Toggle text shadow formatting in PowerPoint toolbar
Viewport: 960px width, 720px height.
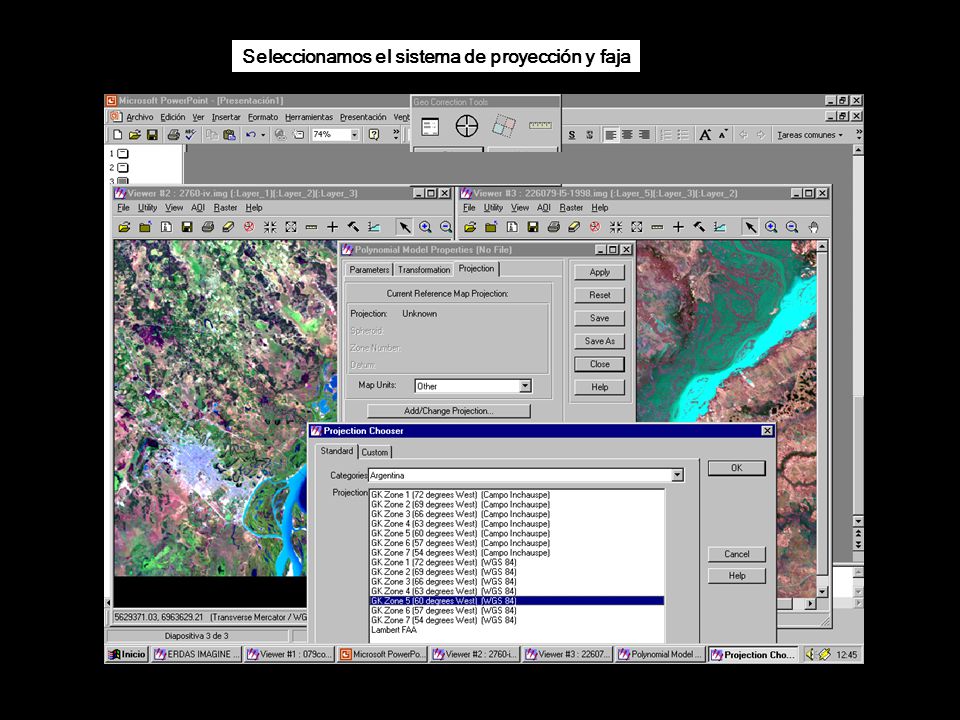point(590,135)
